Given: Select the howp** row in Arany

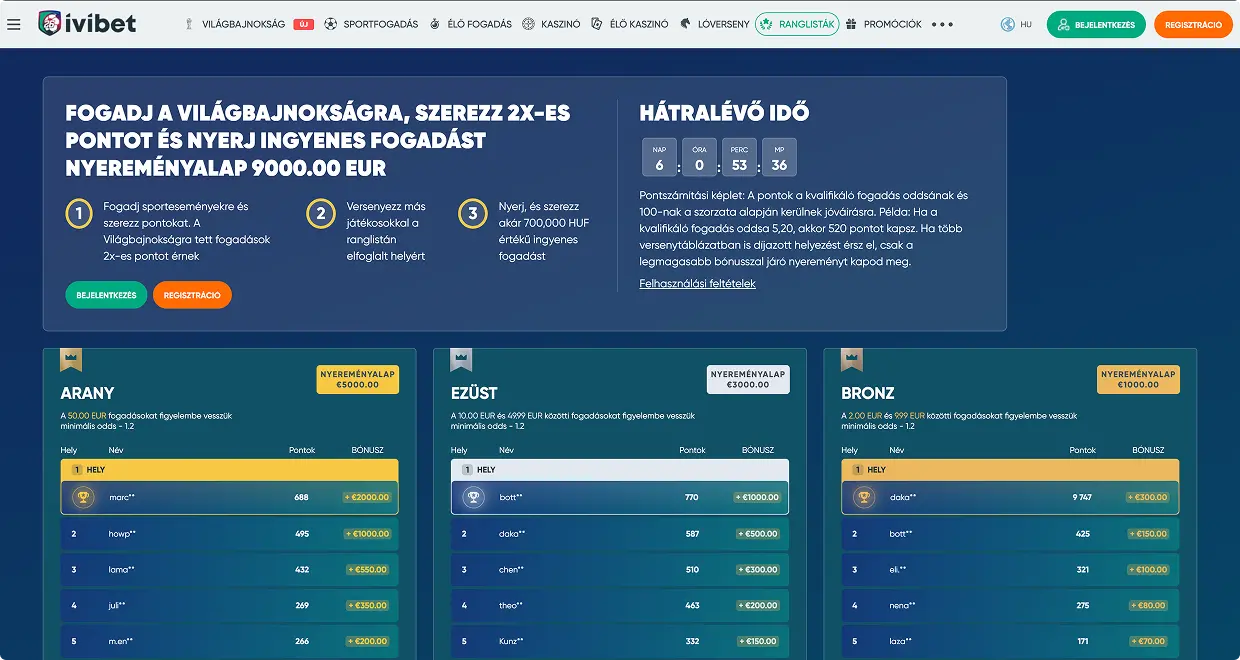Looking at the screenshot, I should click(230, 534).
